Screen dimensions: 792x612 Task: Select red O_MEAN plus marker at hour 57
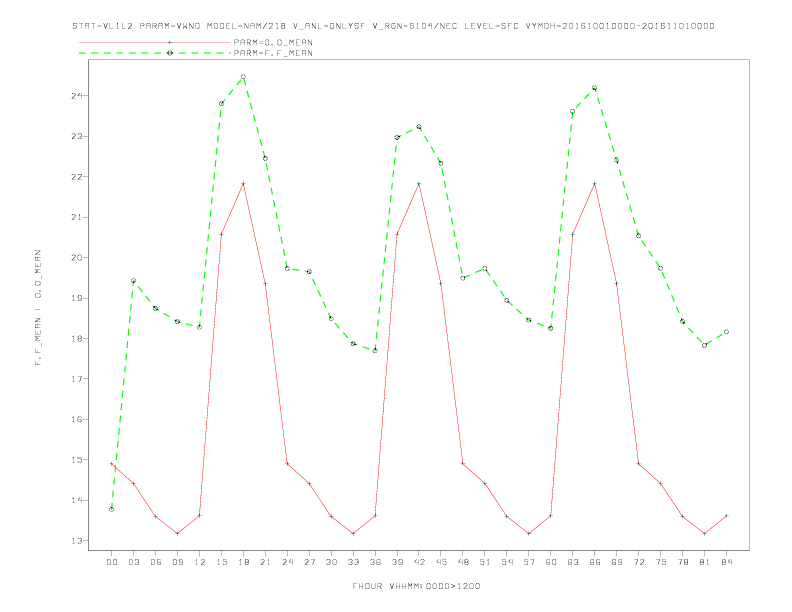click(529, 533)
